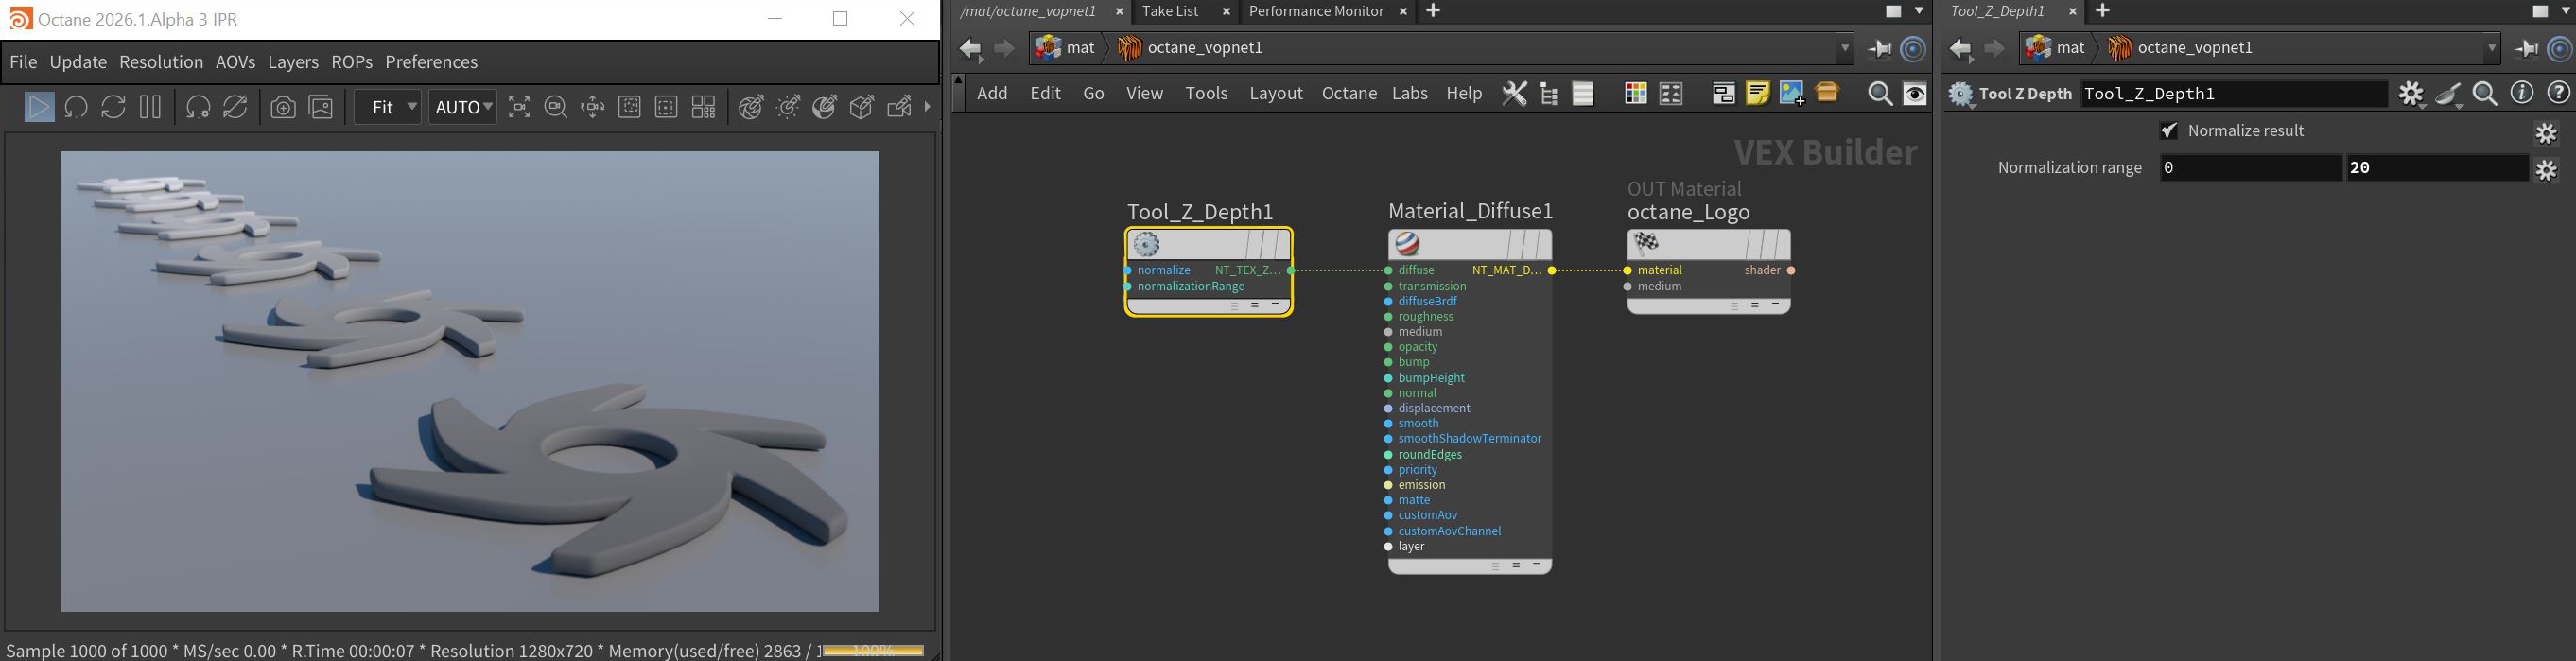Click the node info icon in parameter pane
This screenshot has height=661, width=2576.
coord(2521,93)
